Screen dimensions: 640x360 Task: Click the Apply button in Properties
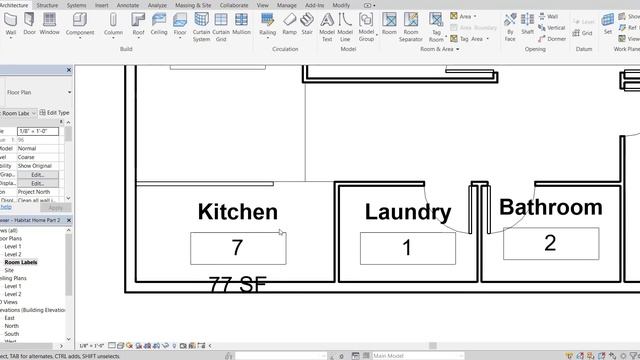tap(55, 208)
